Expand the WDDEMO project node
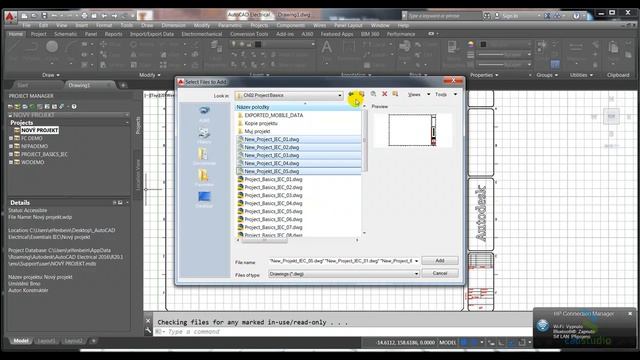This screenshot has height=360, width=640. tap(11, 162)
